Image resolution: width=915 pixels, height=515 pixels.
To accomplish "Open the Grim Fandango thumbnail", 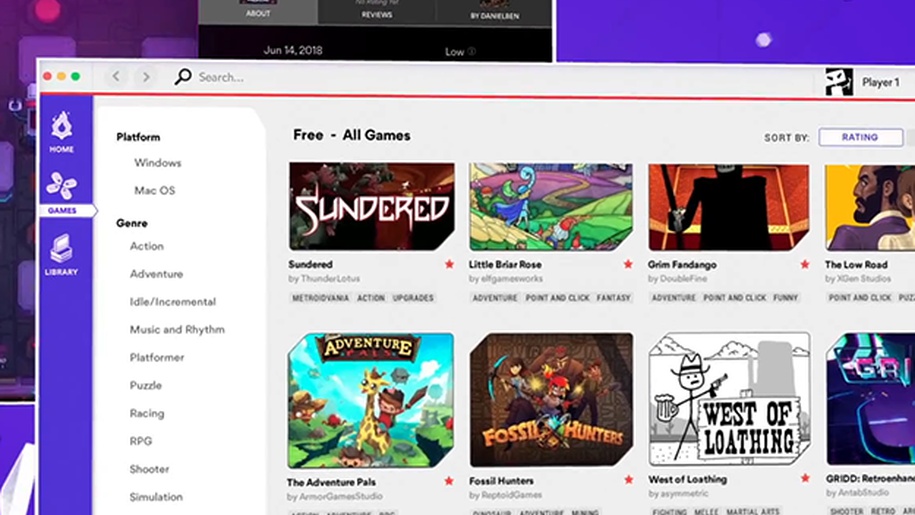I will (x=729, y=207).
